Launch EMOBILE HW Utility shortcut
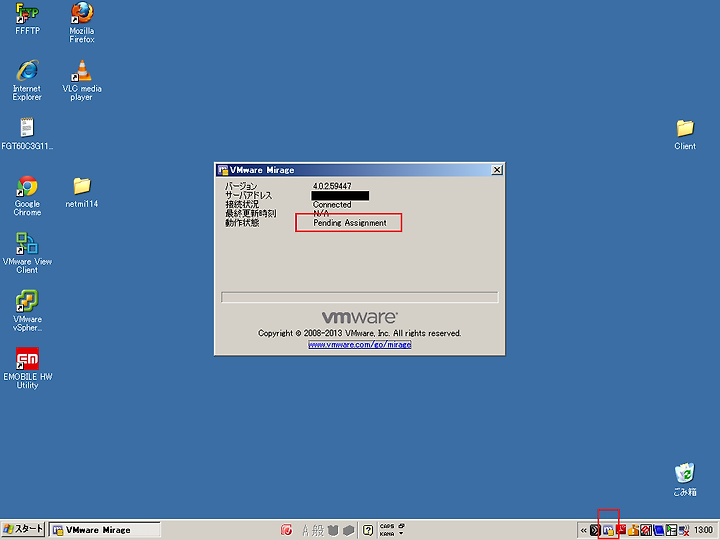The height and width of the screenshot is (540, 720). pyautogui.click(x=27, y=368)
